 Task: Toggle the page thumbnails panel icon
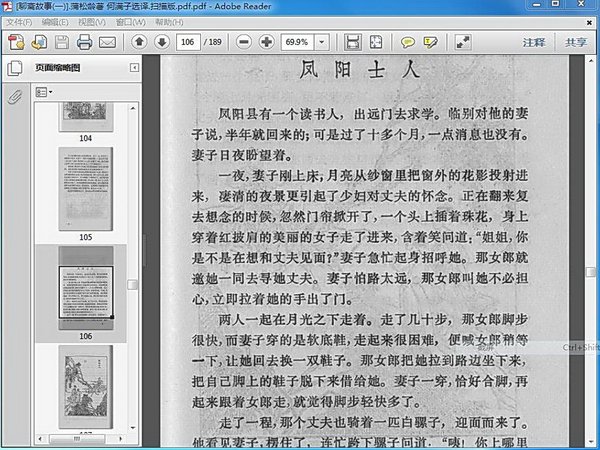point(15,69)
